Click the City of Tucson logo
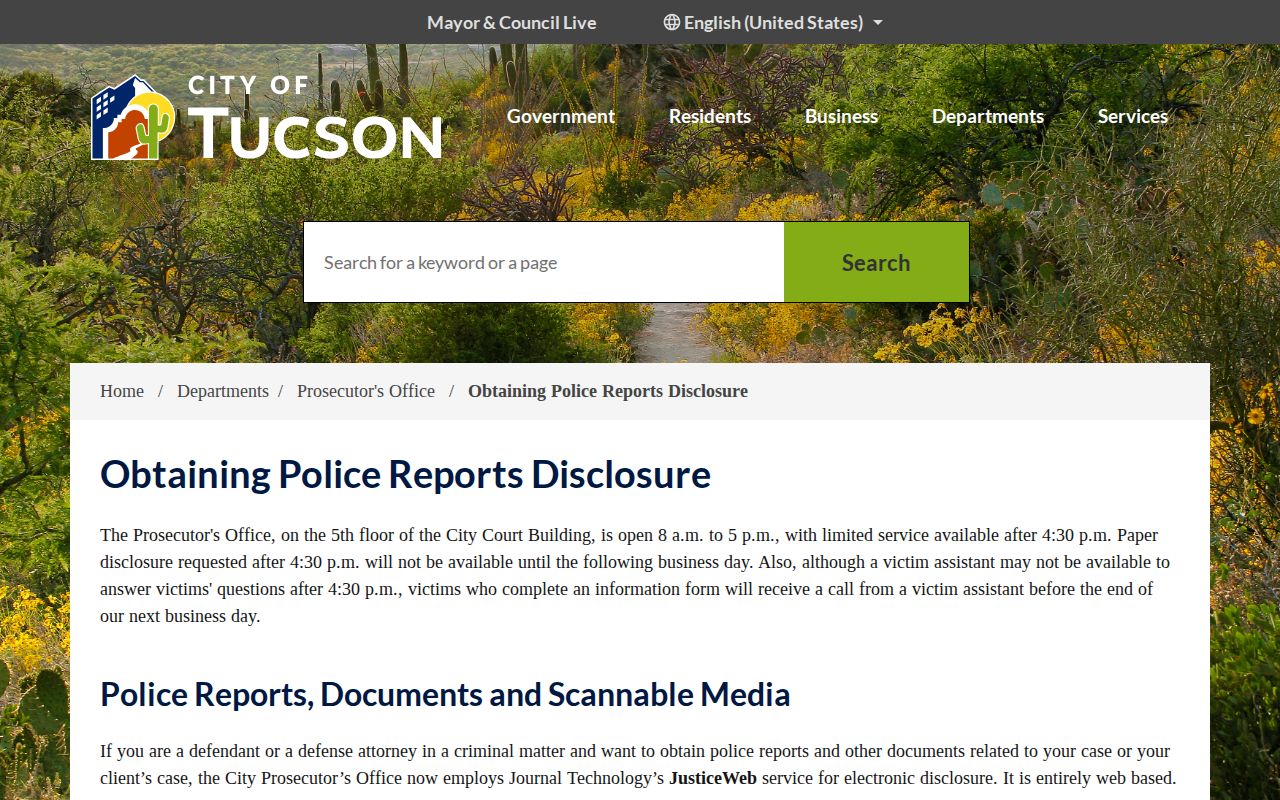This screenshot has width=1280, height=800. pyautogui.click(x=266, y=117)
